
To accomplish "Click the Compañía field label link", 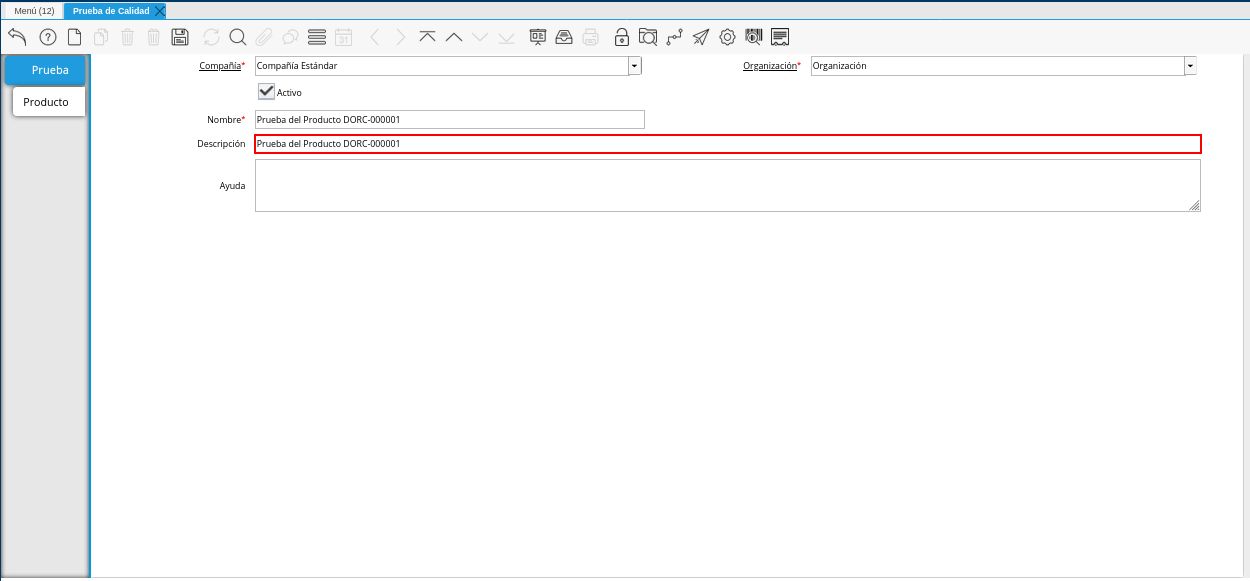I will 220,66.
